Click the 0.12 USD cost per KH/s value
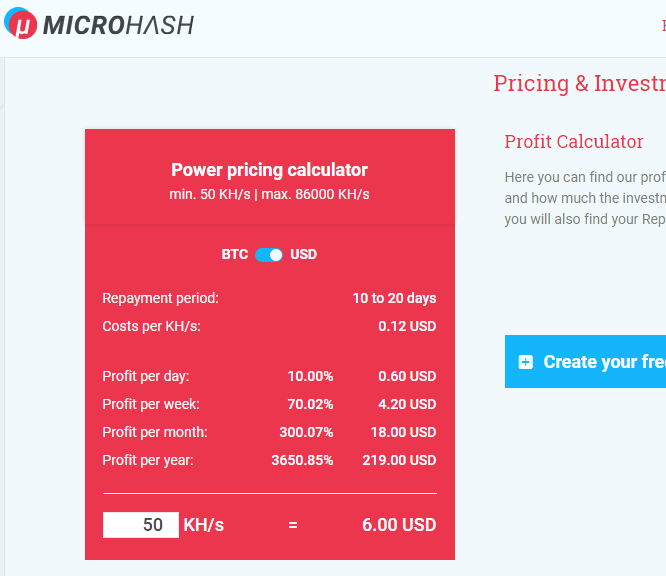The image size is (666, 576). (407, 326)
